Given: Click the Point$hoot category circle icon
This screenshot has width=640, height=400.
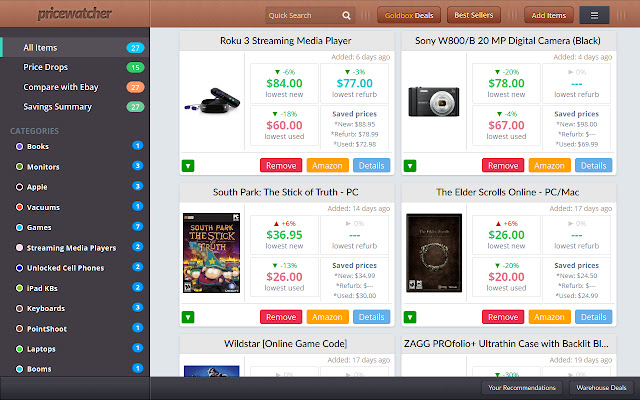Looking at the screenshot, I should click(x=19, y=329).
